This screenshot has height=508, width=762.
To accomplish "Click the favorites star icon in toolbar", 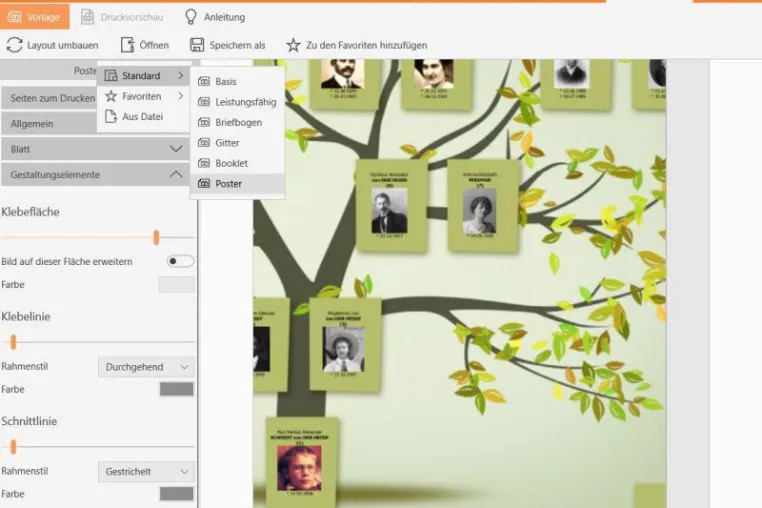I will pos(293,45).
